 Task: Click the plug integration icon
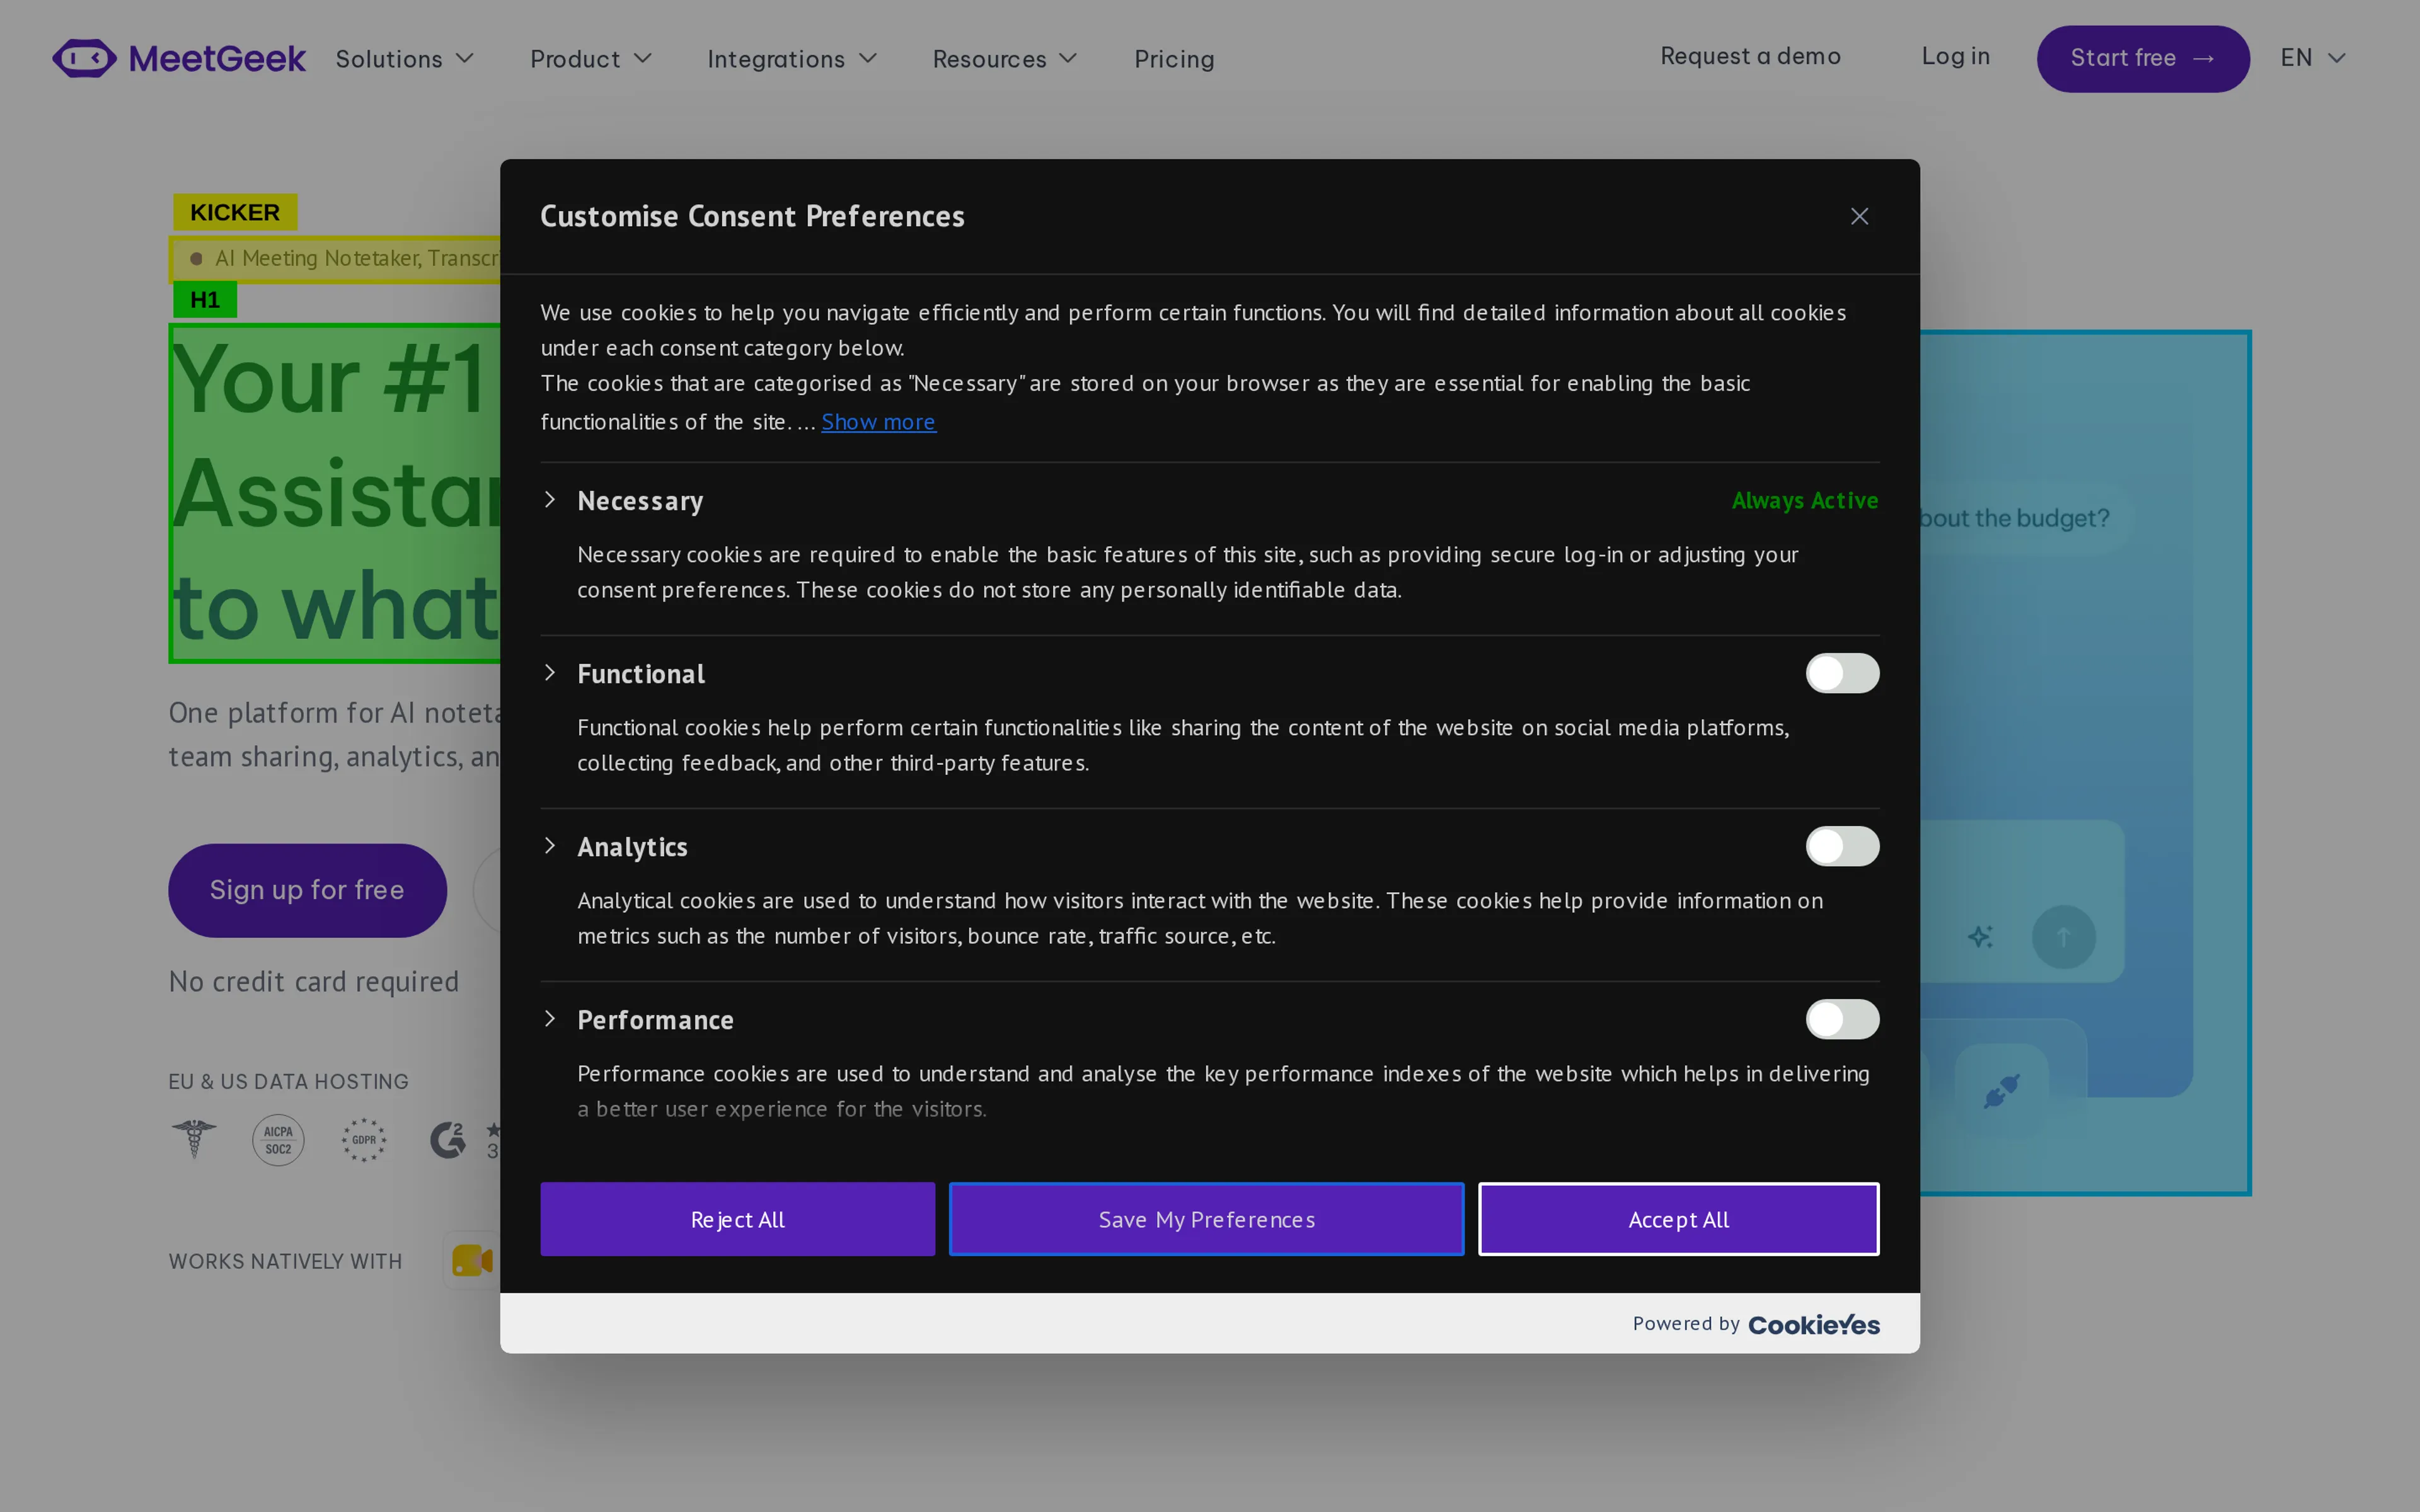coord(2001,1090)
